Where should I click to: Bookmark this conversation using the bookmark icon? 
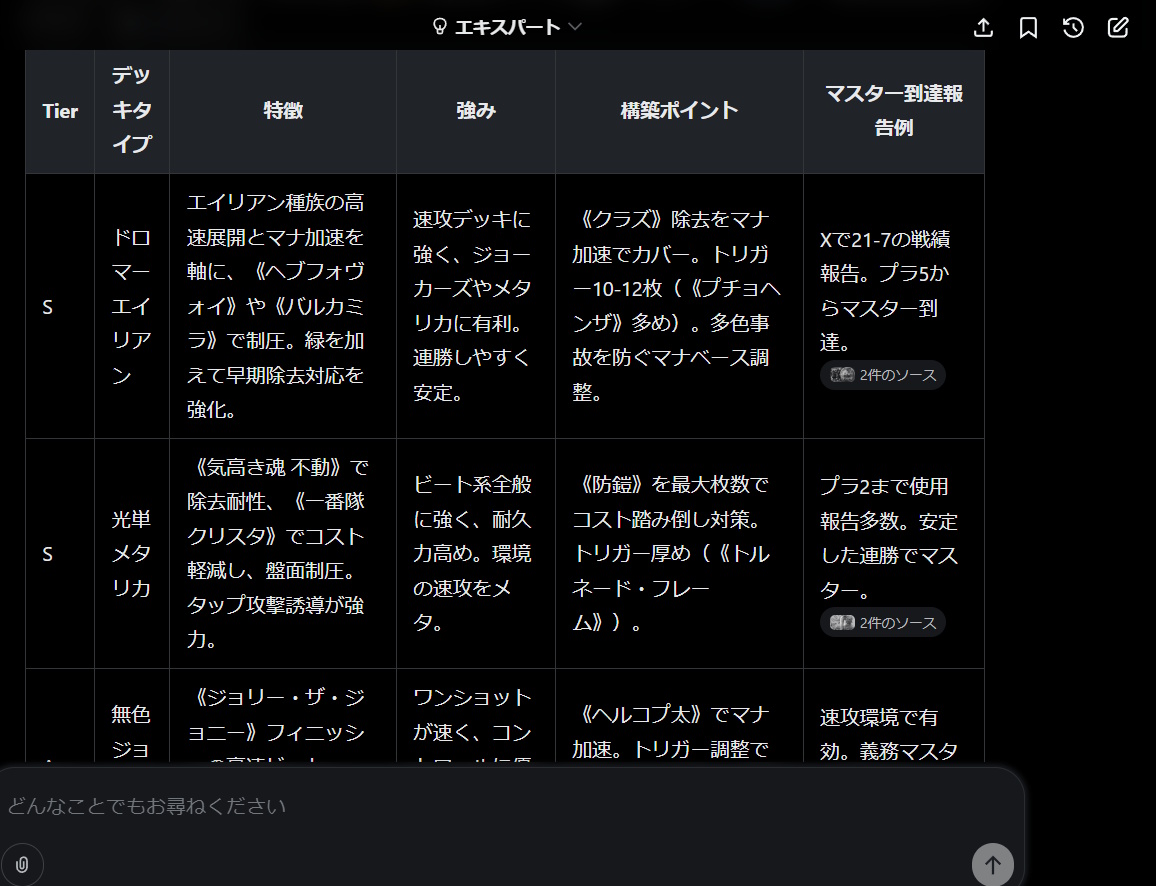[x=1028, y=28]
